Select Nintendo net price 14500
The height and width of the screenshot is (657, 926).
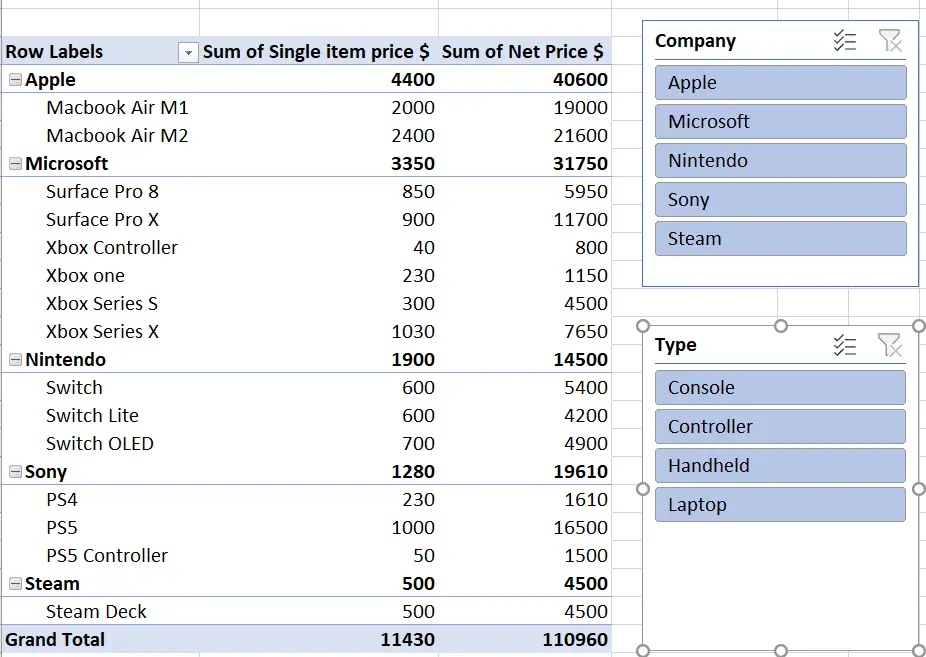click(580, 359)
